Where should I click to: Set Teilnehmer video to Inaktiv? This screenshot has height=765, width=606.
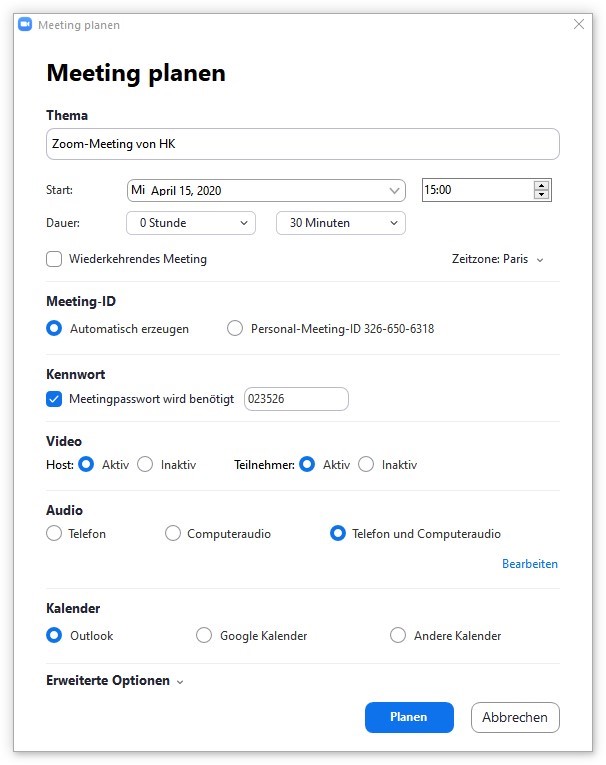366,464
